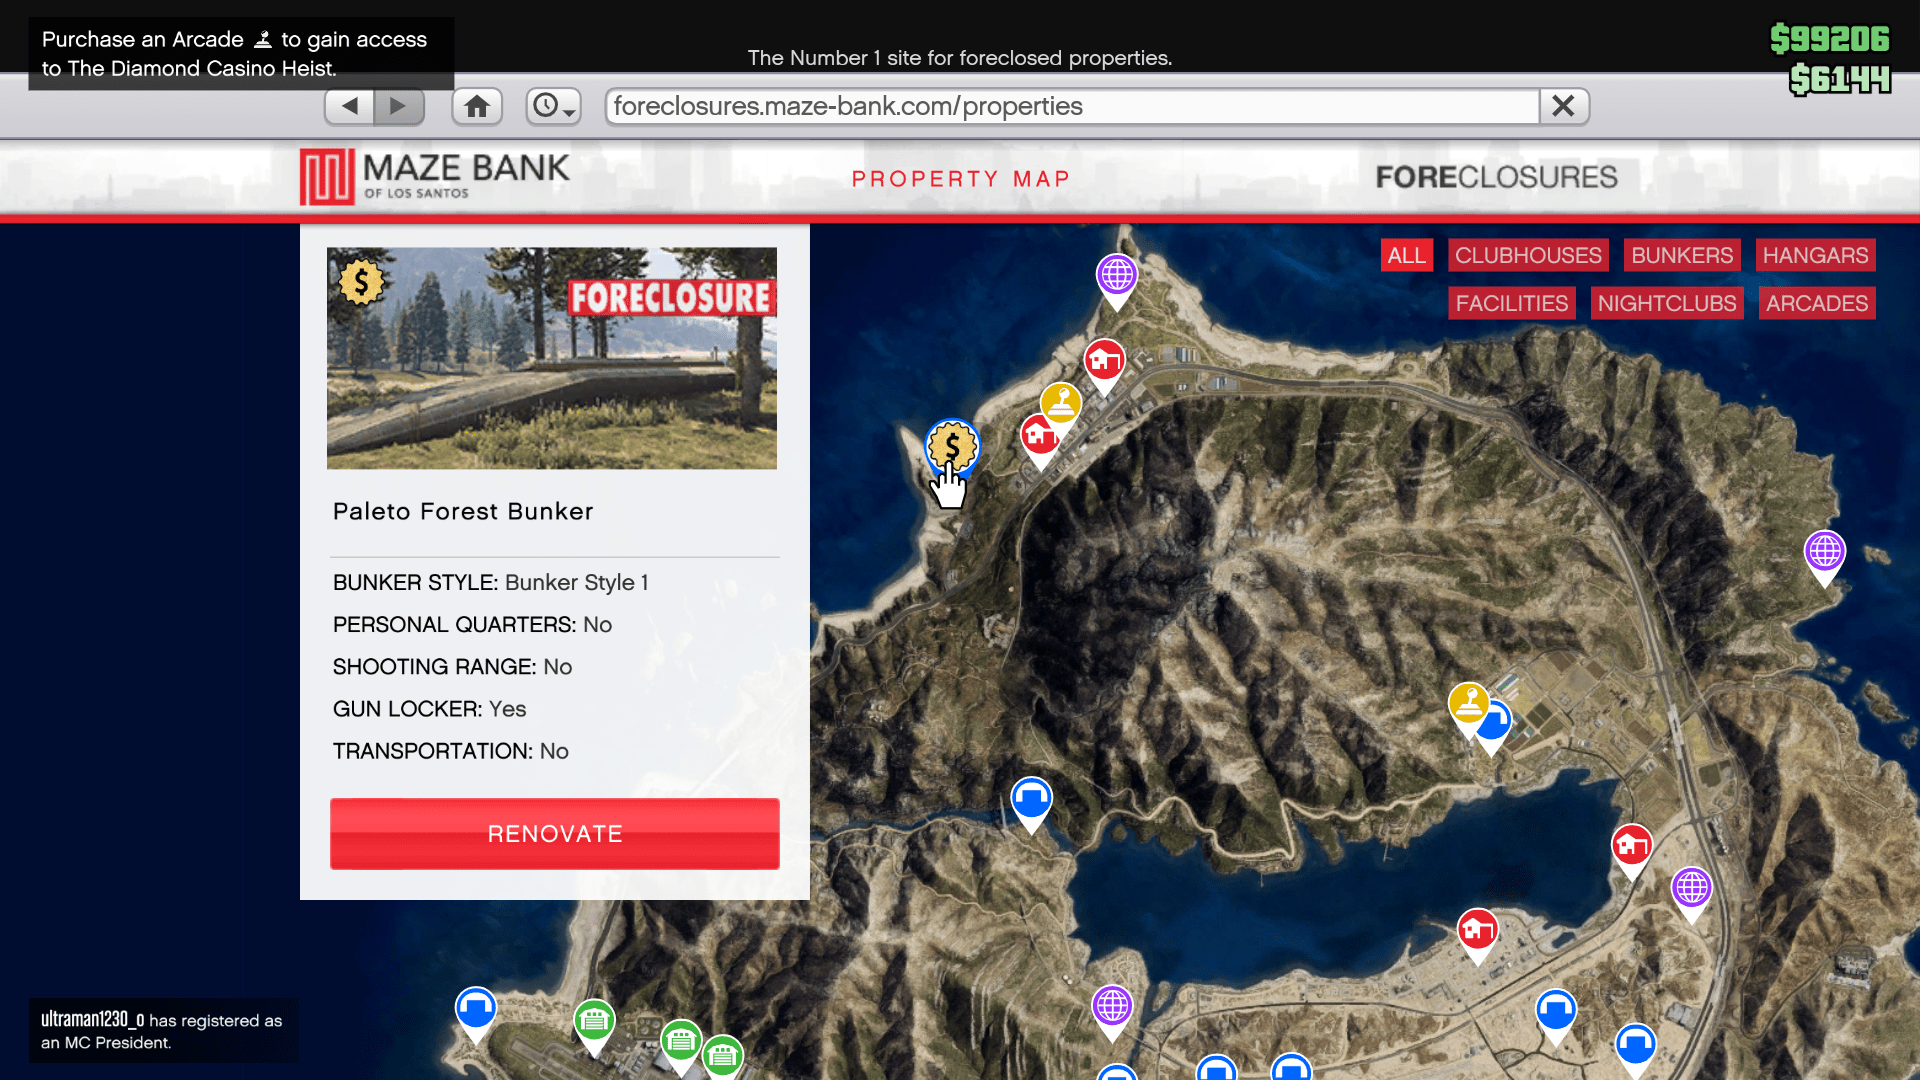Select the ALL property filter
The width and height of the screenshot is (1920, 1080).
click(1406, 255)
